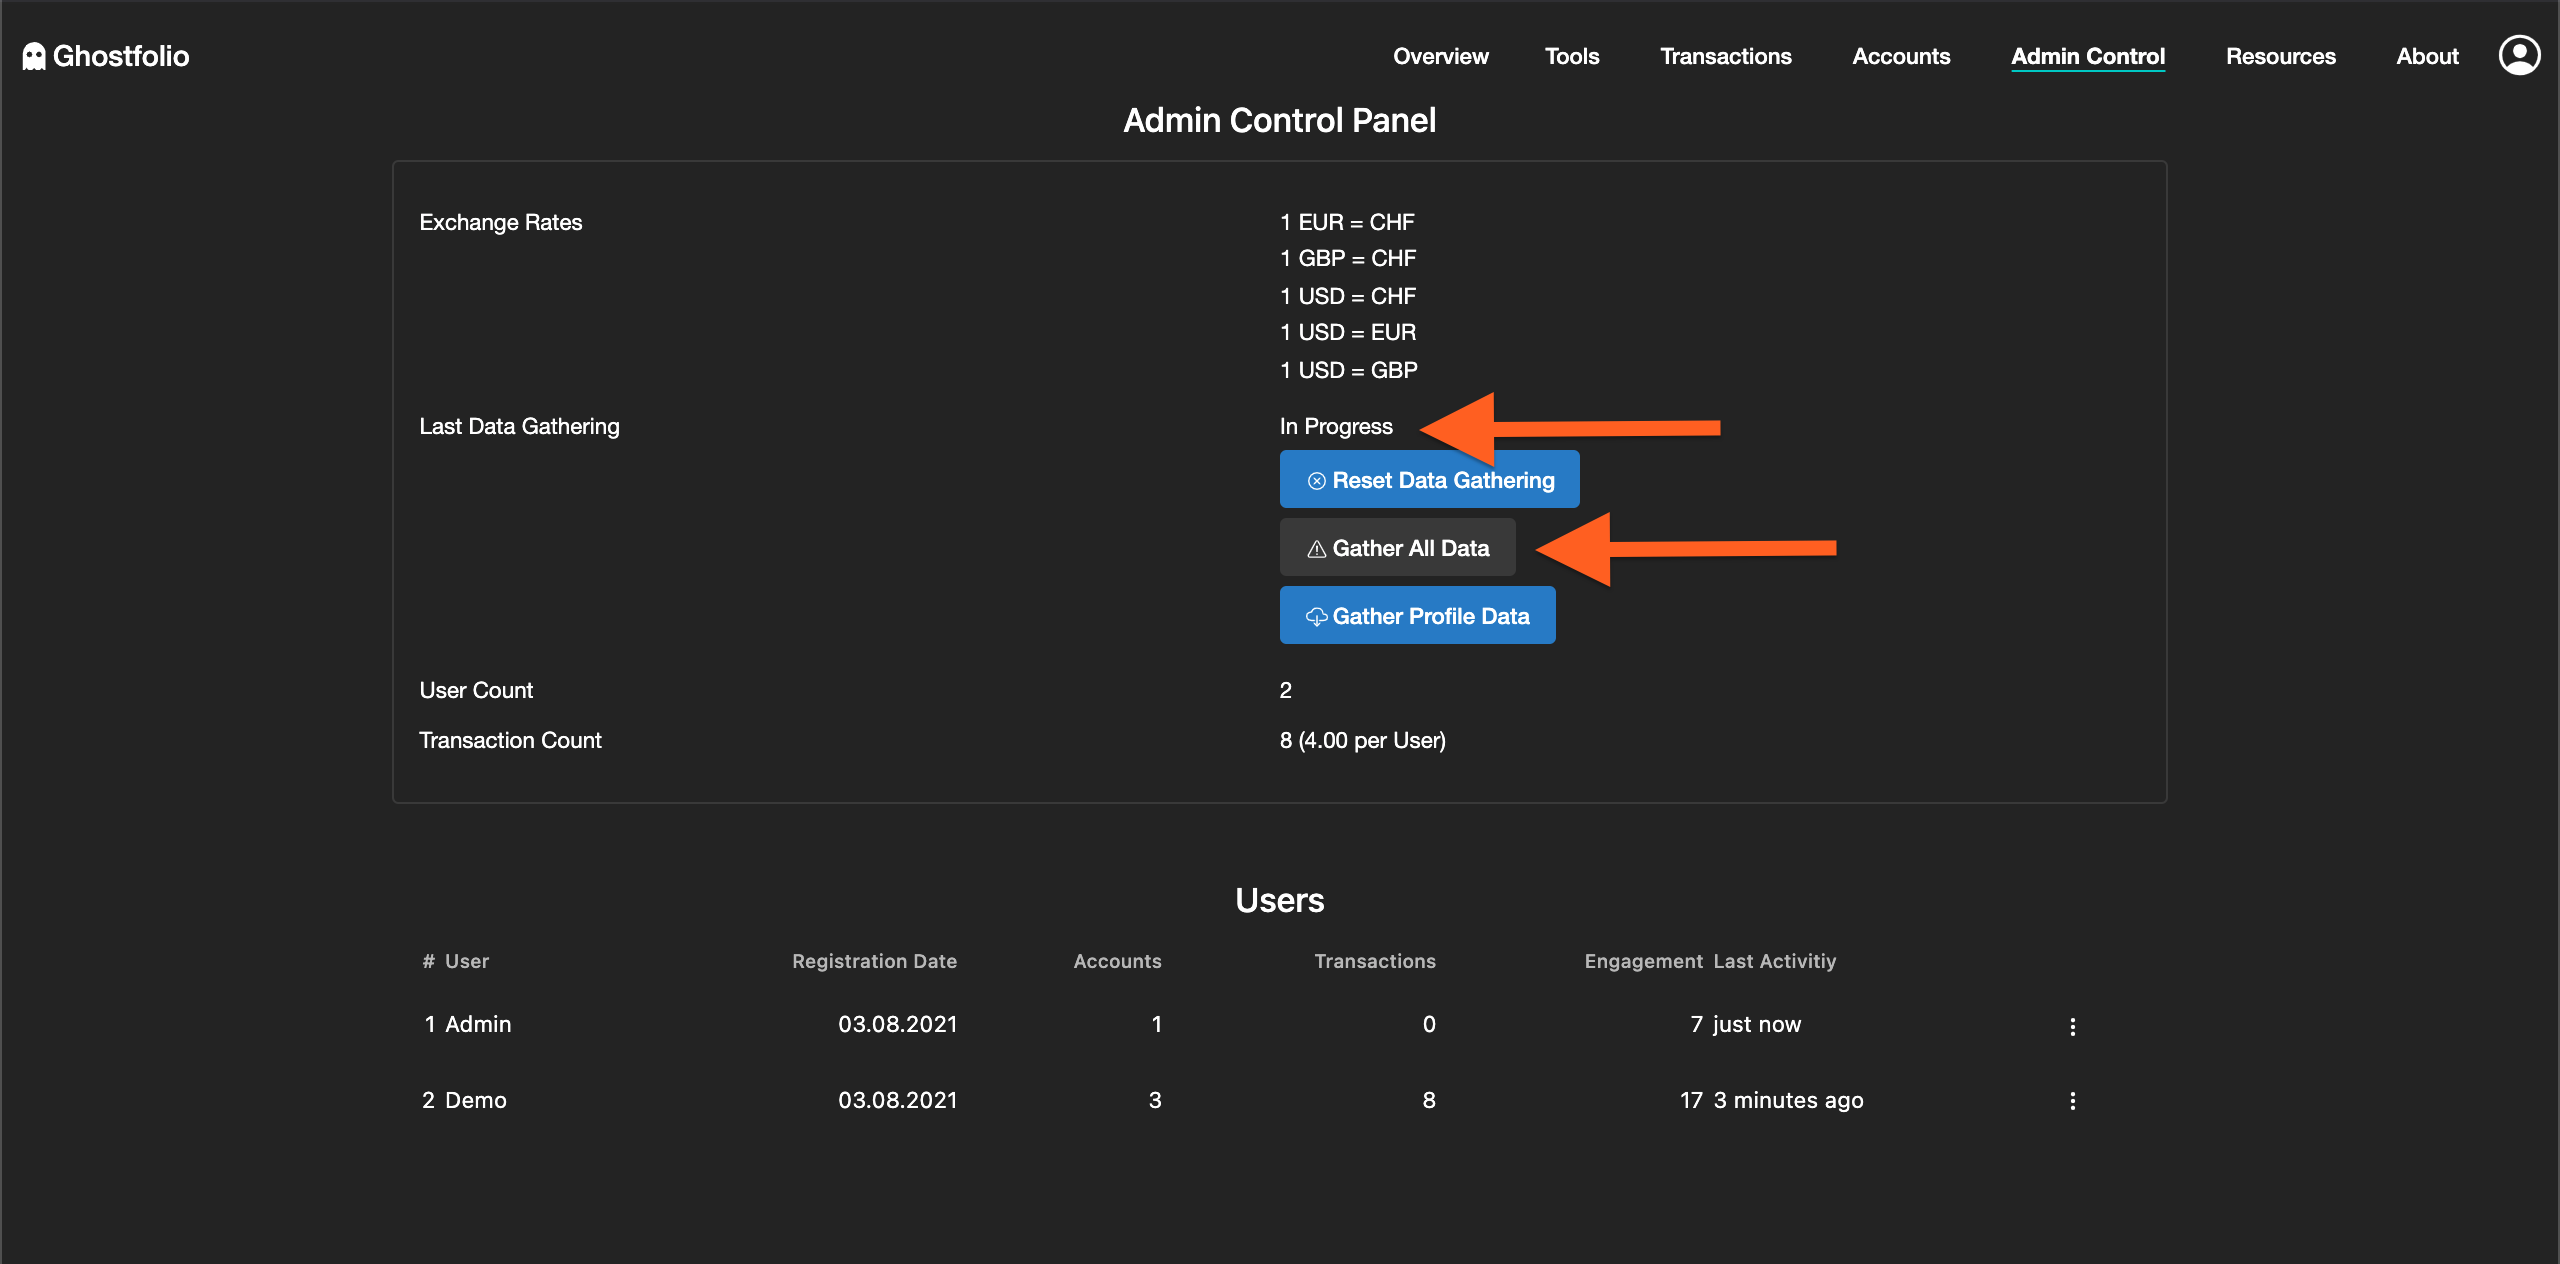2560x1264 pixels.
Task: Click the Registration Date column header
Action: (874, 961)
